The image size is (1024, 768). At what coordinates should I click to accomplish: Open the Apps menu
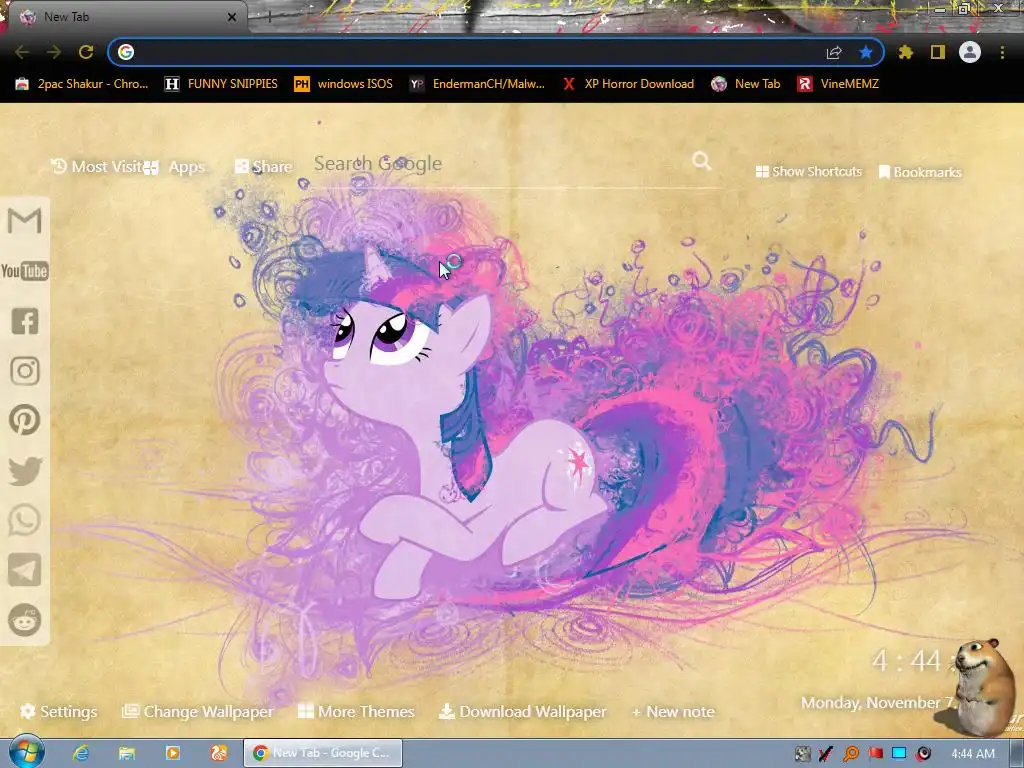click(174, 167)
